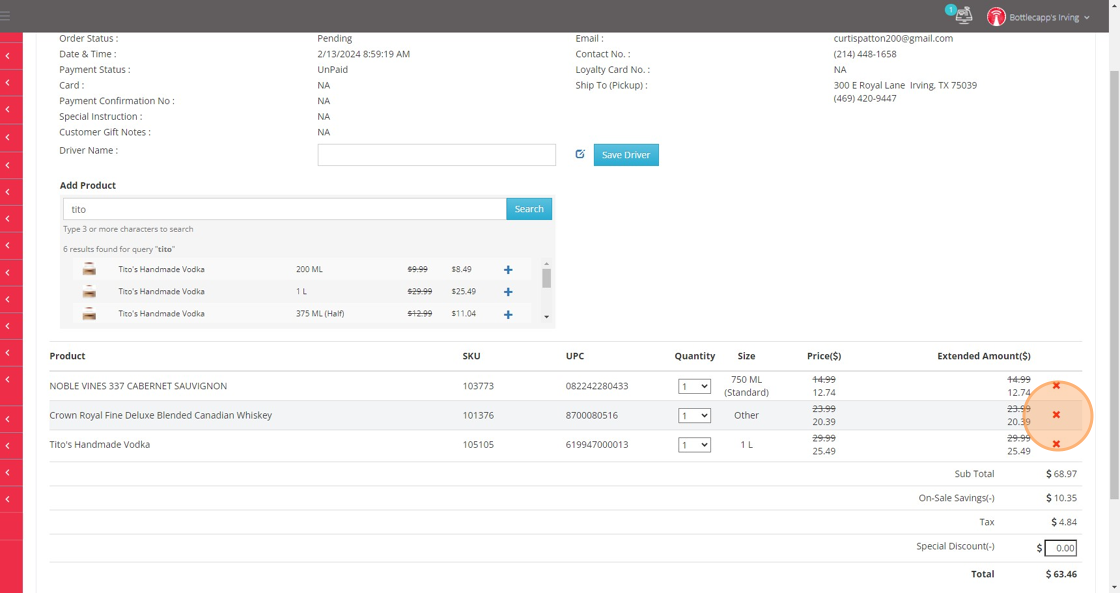Focus the Driver Name input field
The height and width of the screenshot is (593, 1120).
pos(436,155)
